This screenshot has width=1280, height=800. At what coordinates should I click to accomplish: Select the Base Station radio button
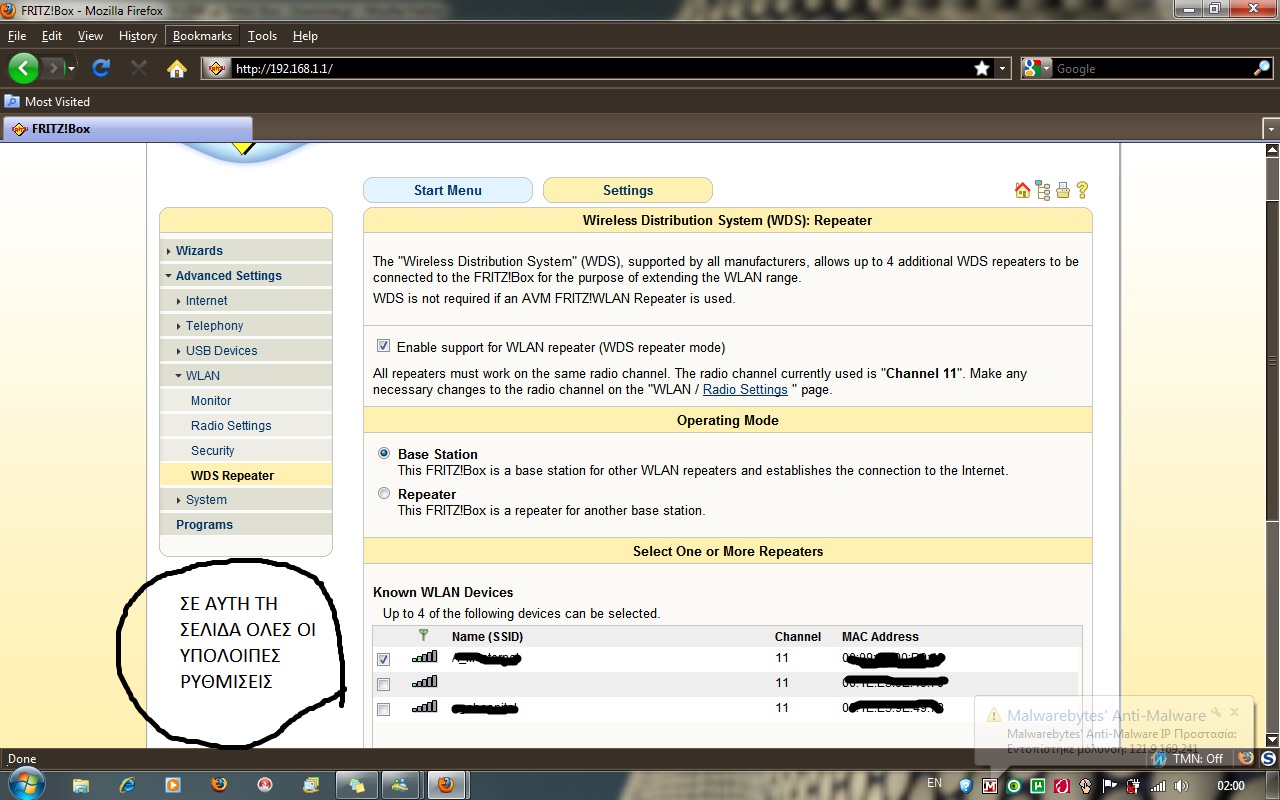384,453
